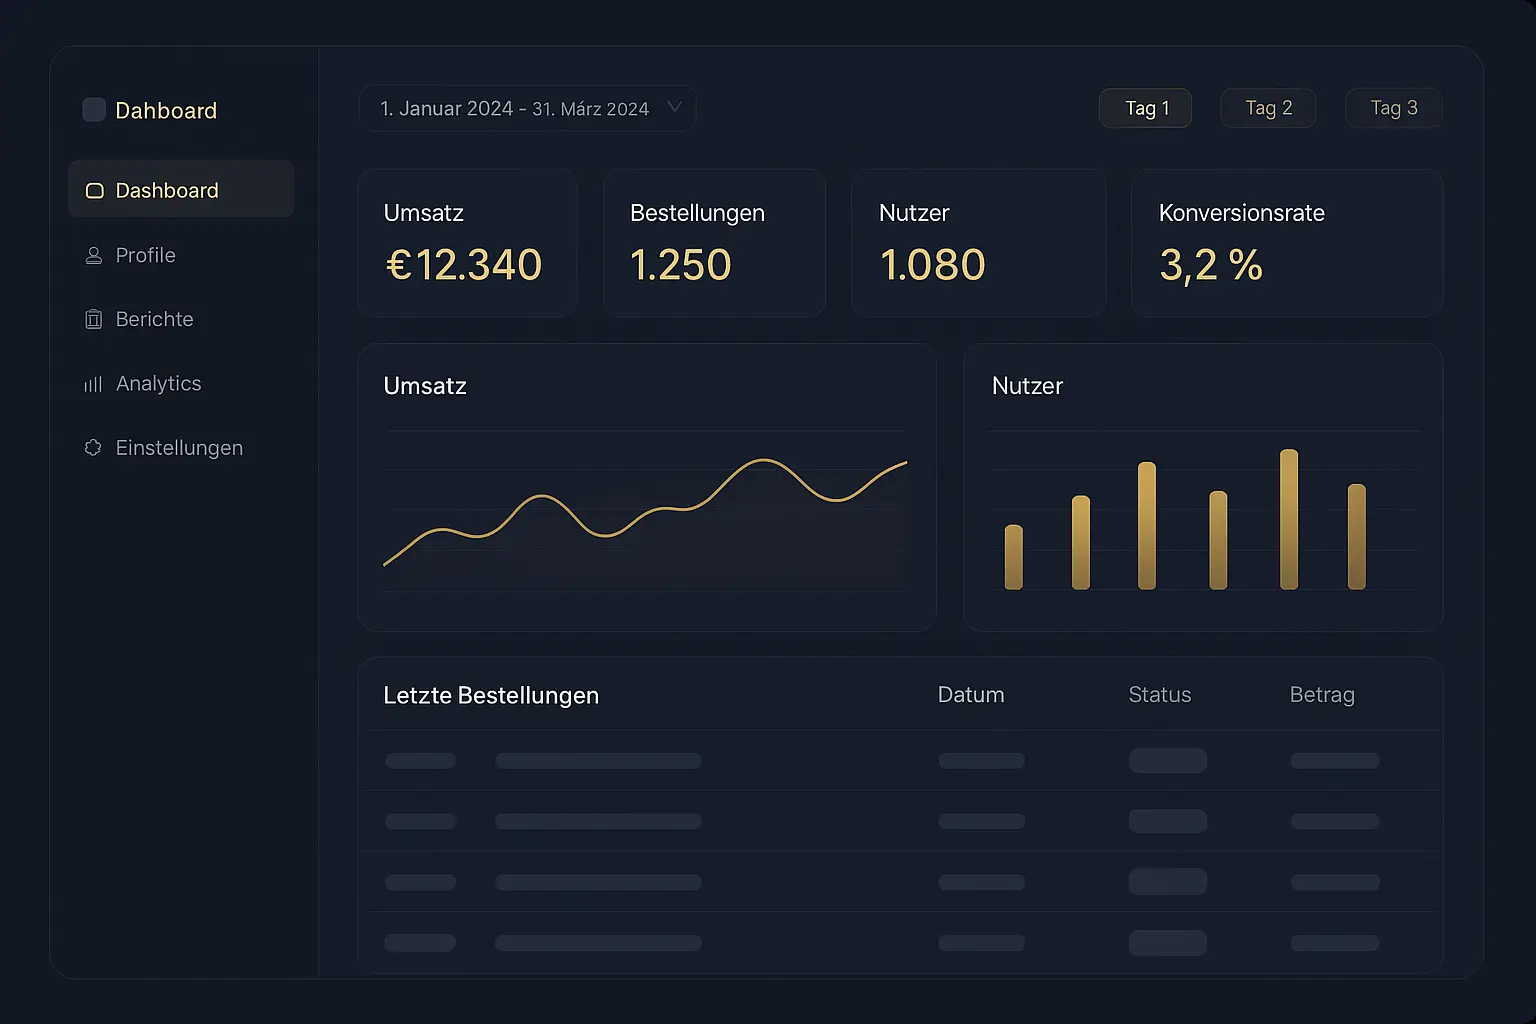
Task: Open the '1. Januar 2024 - 31. März 2024' selector
Action: tap(513, 107)
